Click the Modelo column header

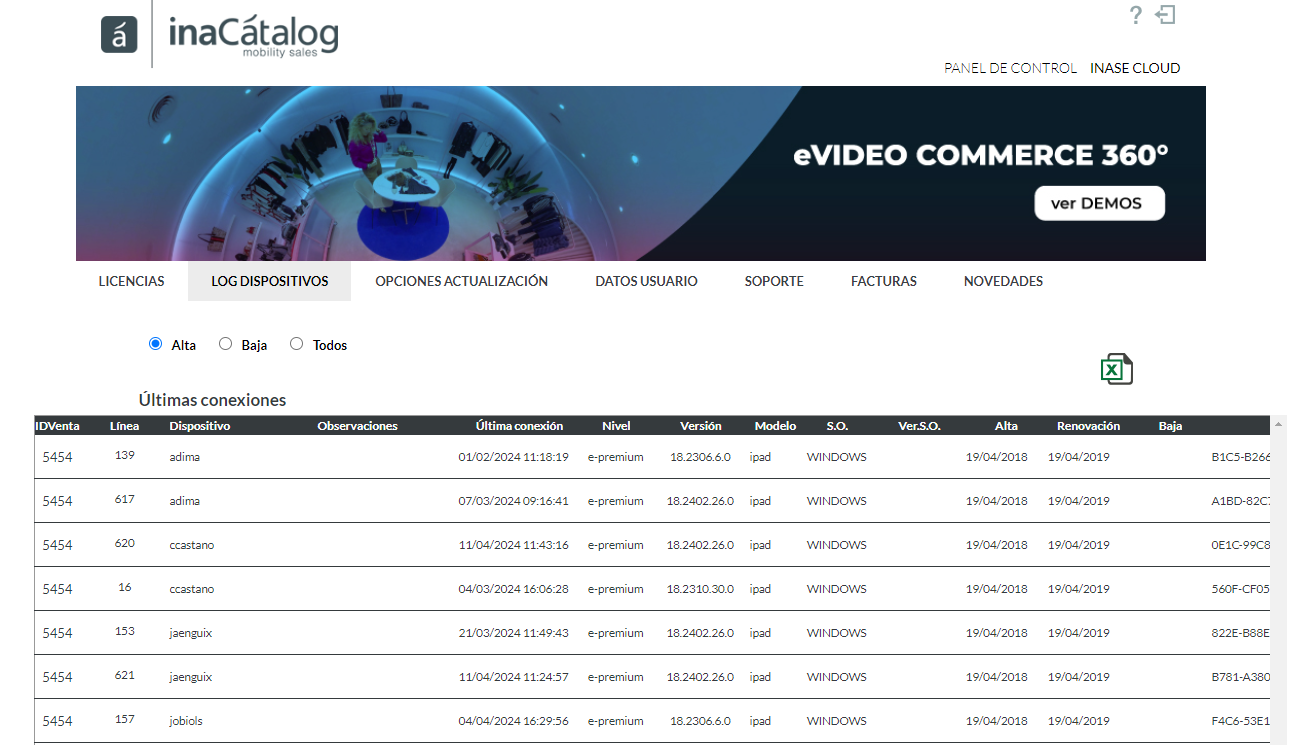click(x=775, y=426)
